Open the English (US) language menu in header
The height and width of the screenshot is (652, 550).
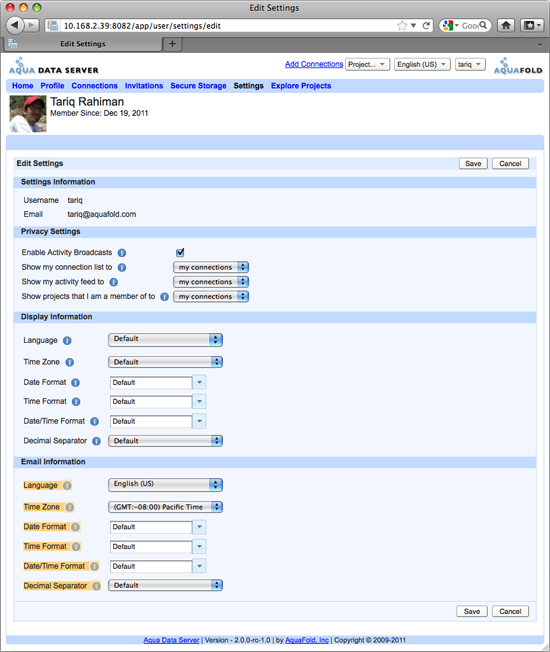click(422, 64)
